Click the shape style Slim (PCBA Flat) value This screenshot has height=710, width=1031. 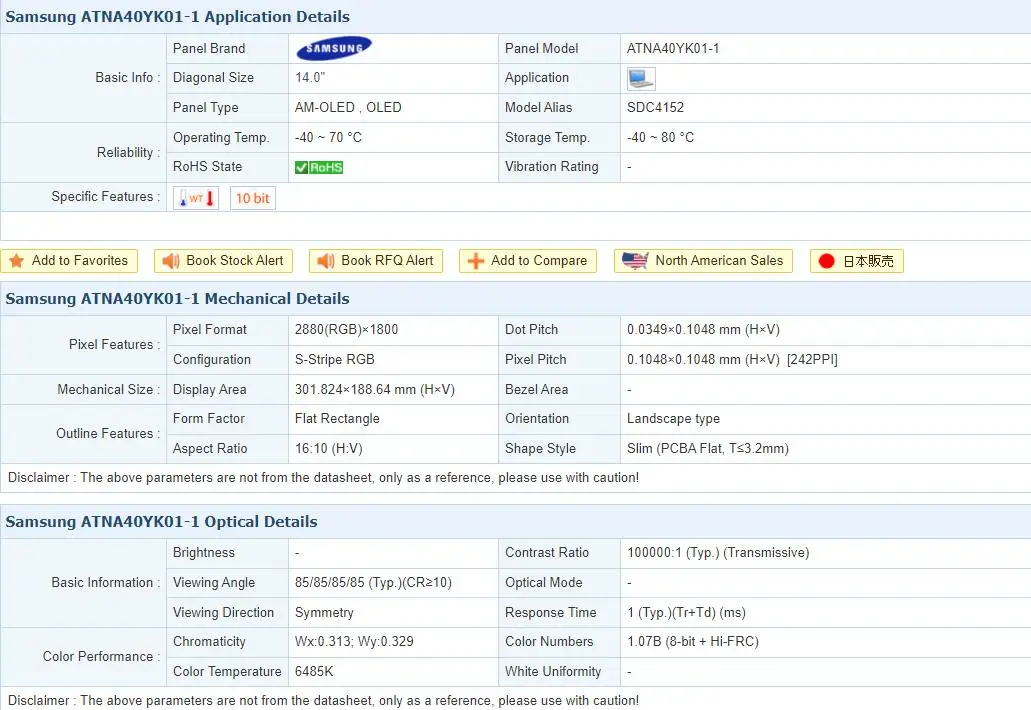707,448
